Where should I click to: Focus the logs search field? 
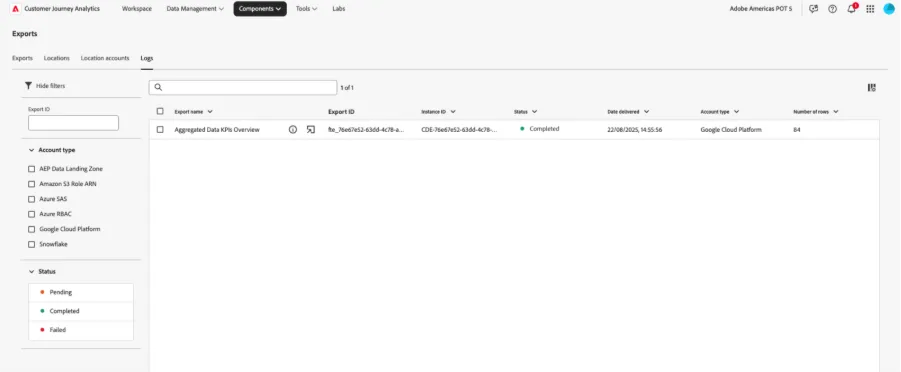point(243,87)
